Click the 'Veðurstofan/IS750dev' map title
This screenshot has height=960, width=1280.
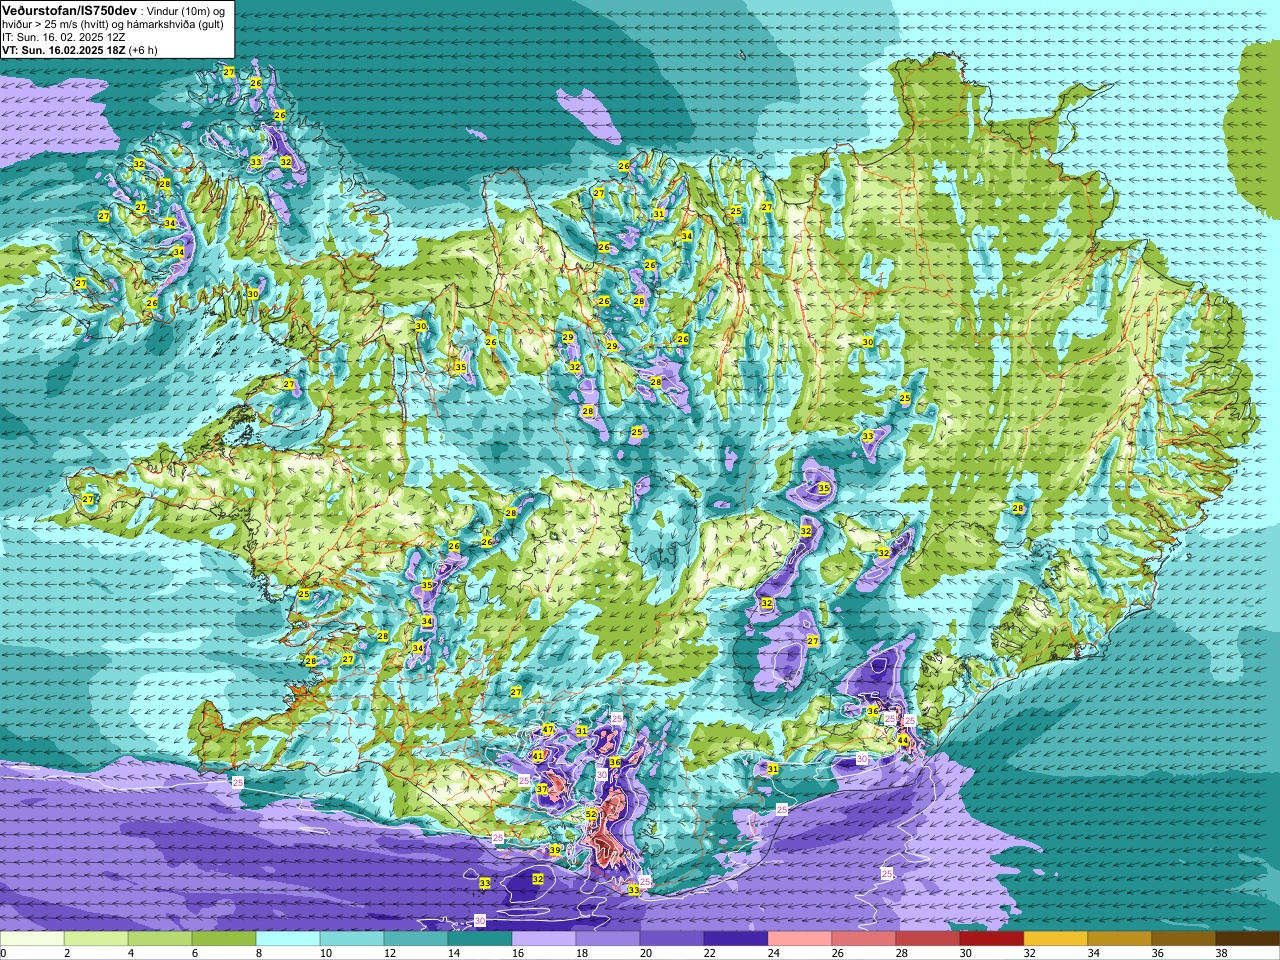69,9
